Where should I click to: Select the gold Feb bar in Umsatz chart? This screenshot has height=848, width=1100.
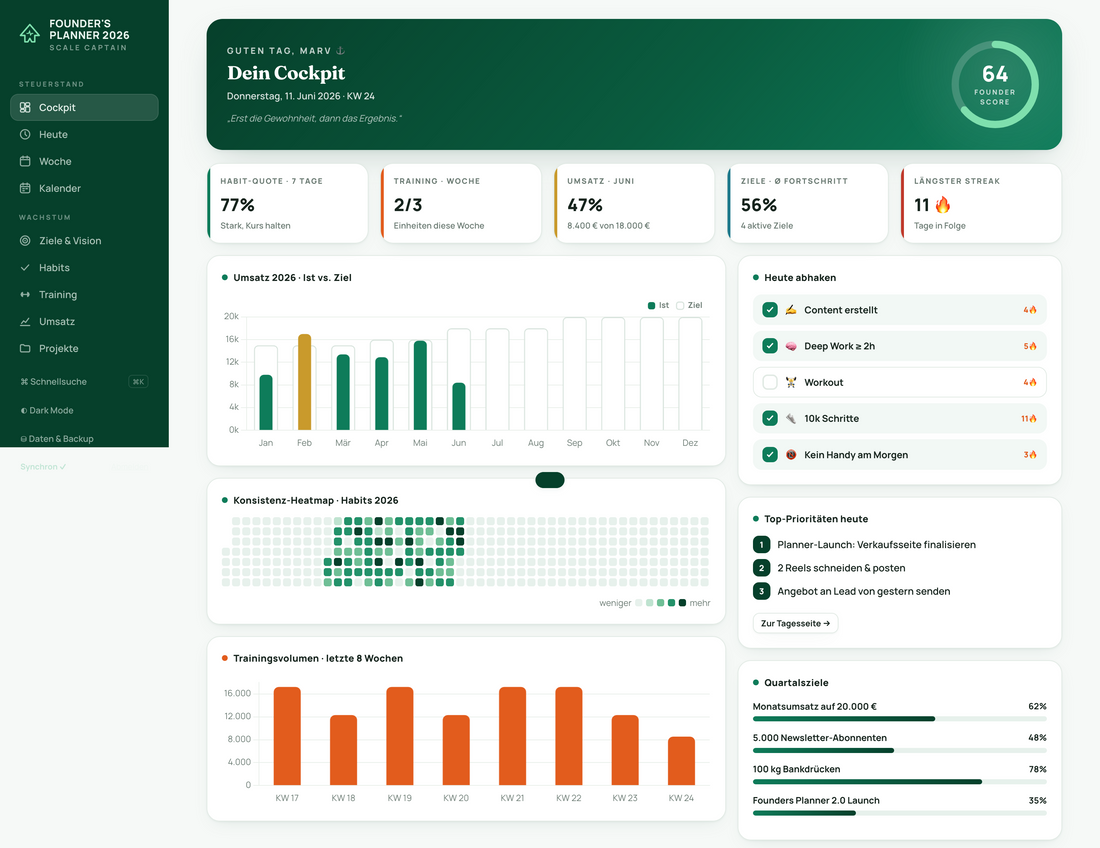(304, 382)
